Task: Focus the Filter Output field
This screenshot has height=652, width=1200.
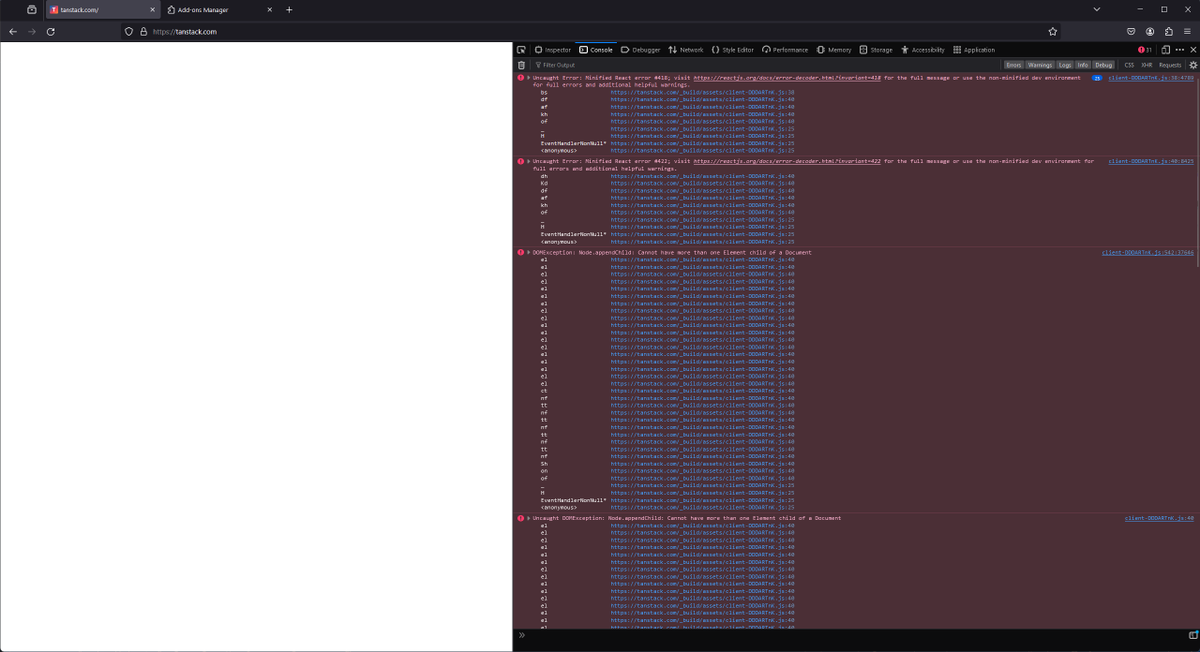Action: [765, 65]
